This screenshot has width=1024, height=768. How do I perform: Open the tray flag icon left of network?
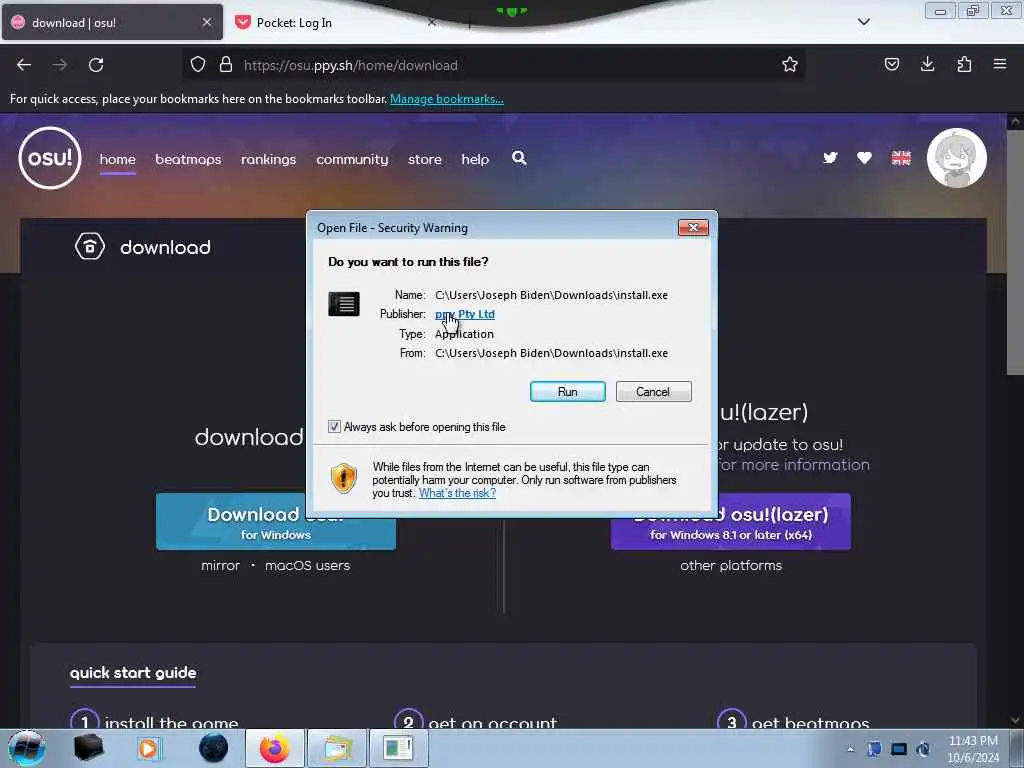(x=874, y=749)
